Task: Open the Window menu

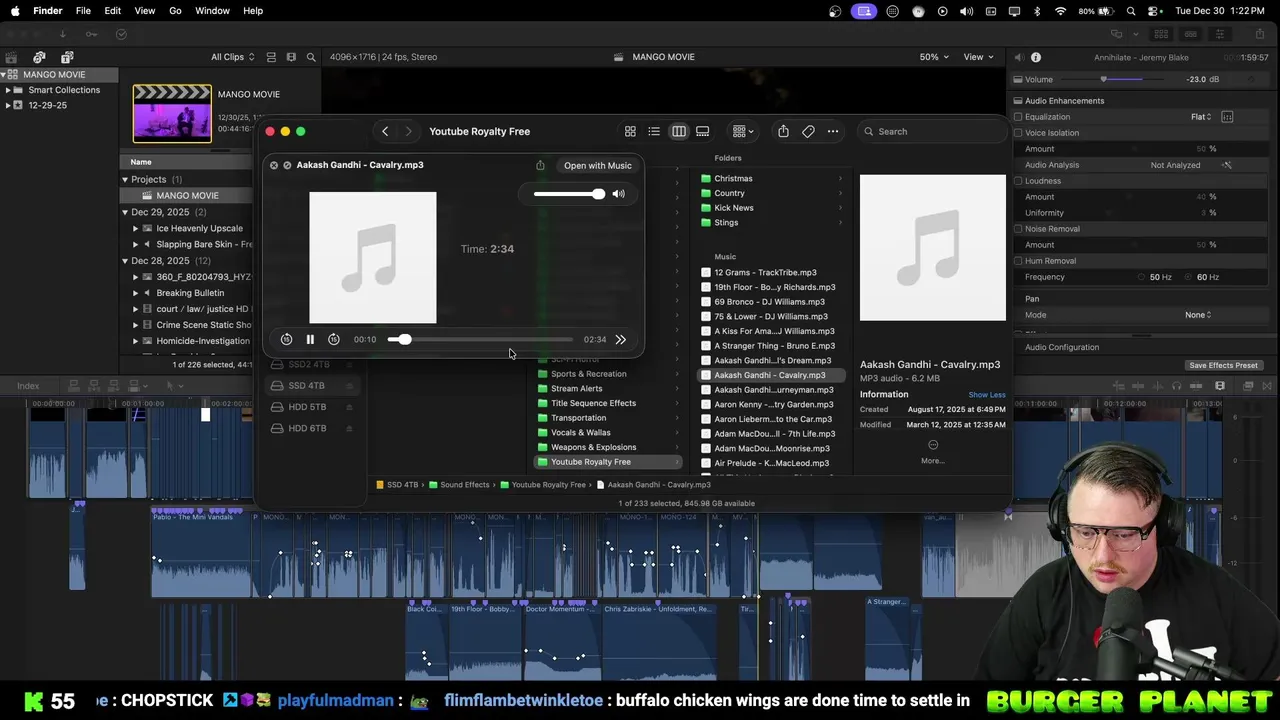Action: (212, 11)
